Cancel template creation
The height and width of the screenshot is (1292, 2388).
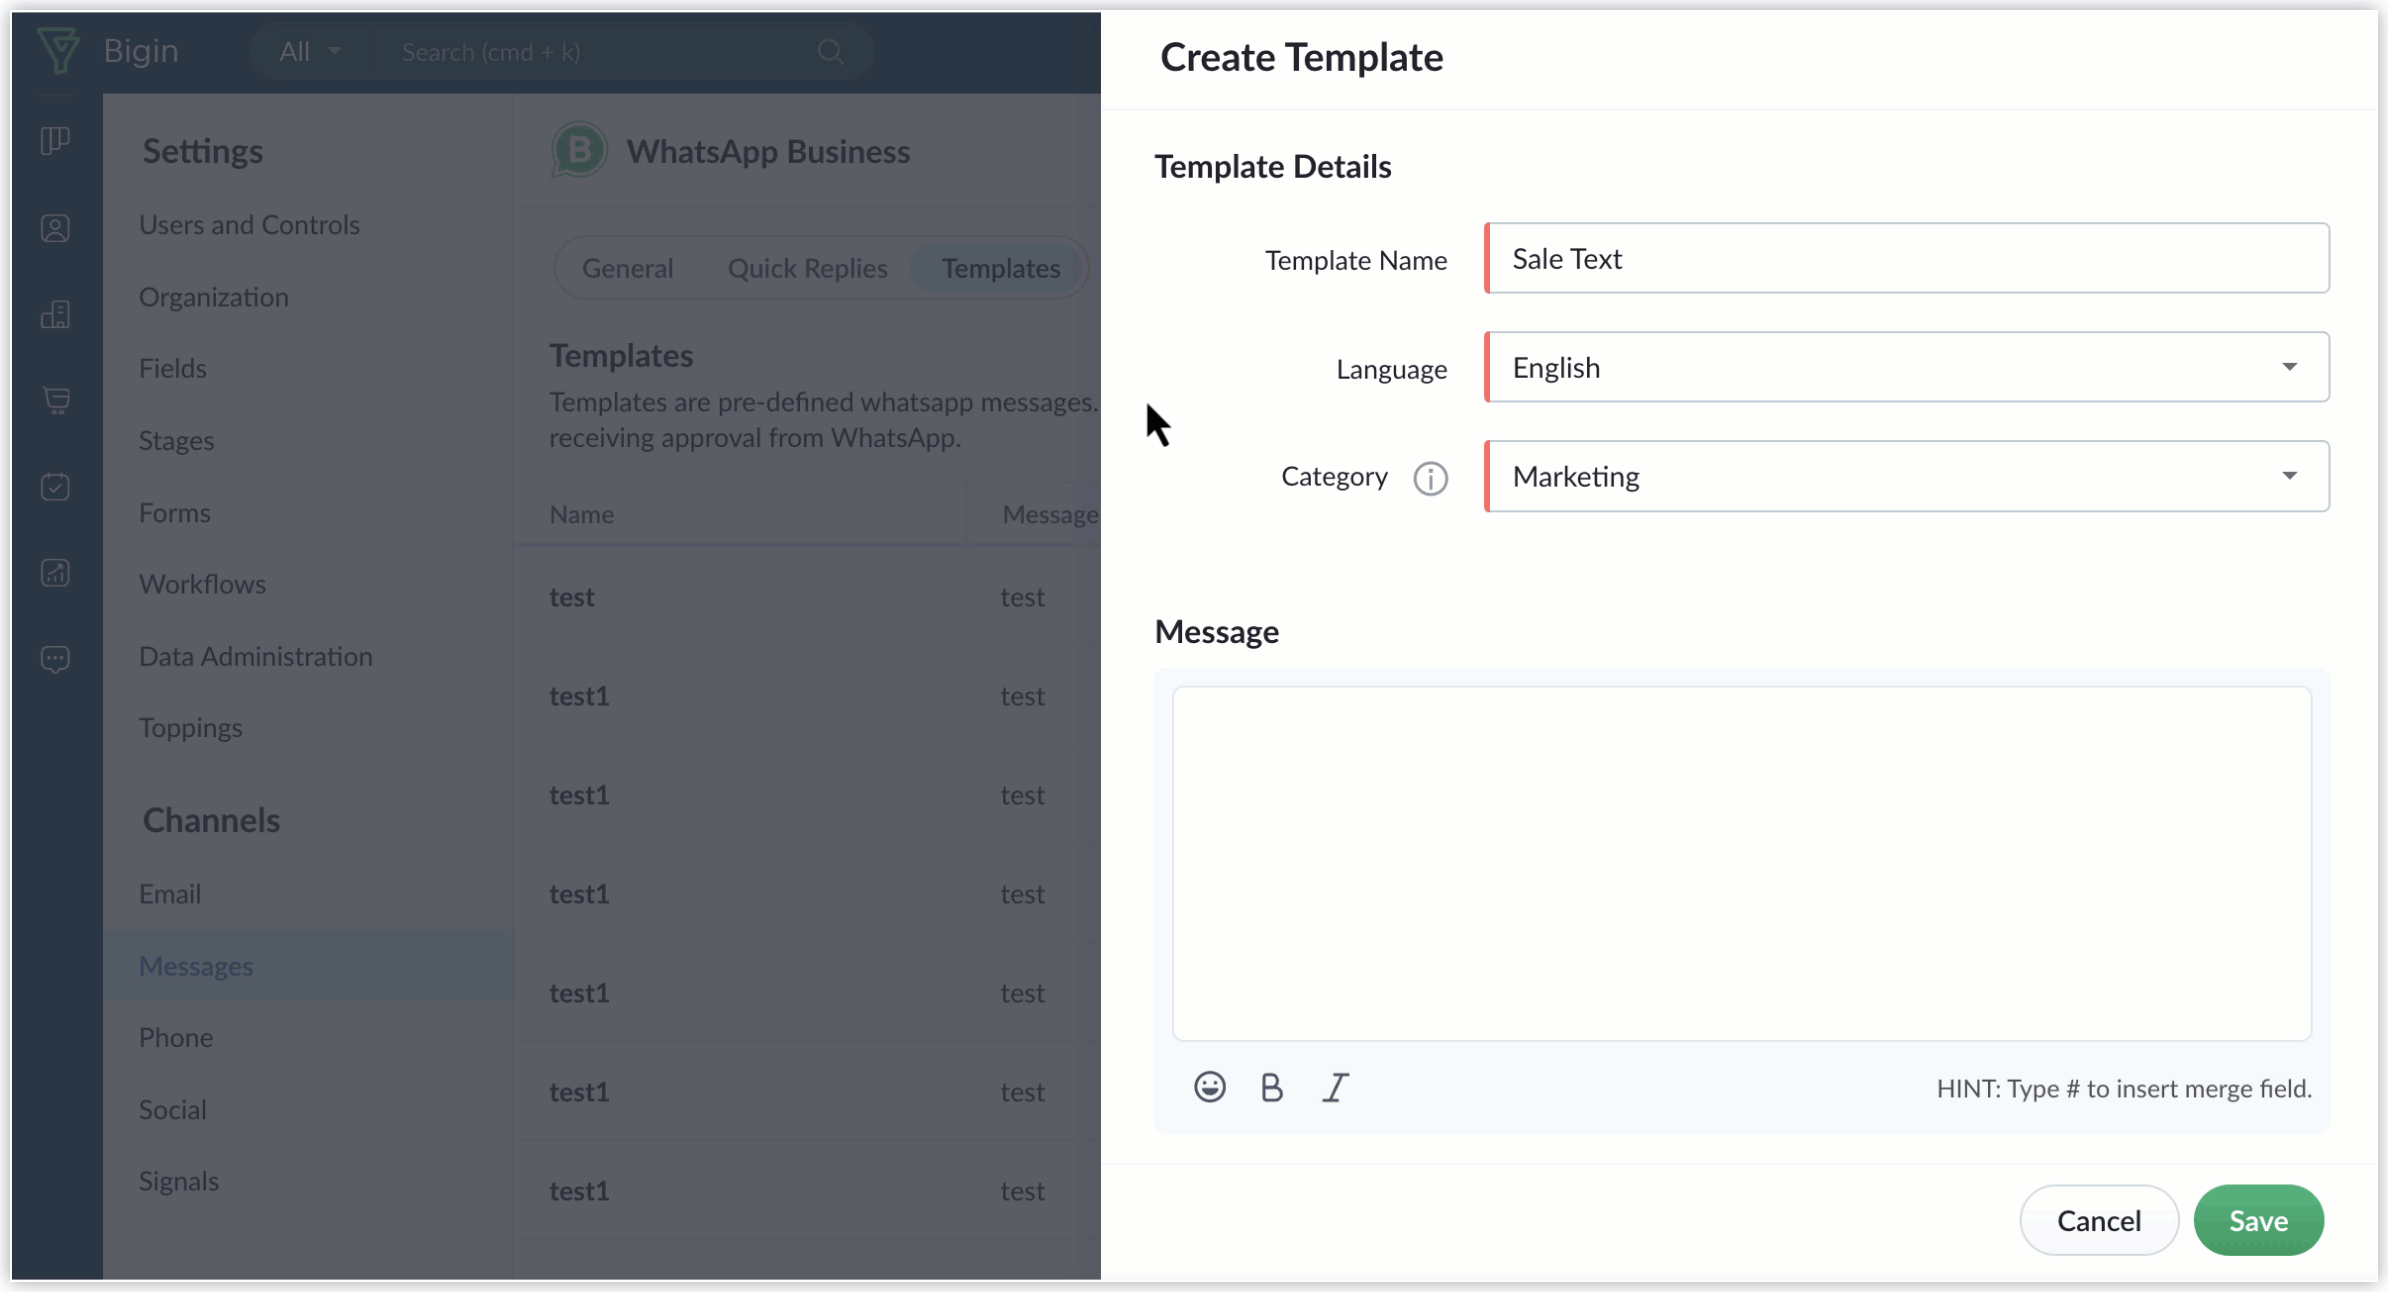pos(2098,1220)
